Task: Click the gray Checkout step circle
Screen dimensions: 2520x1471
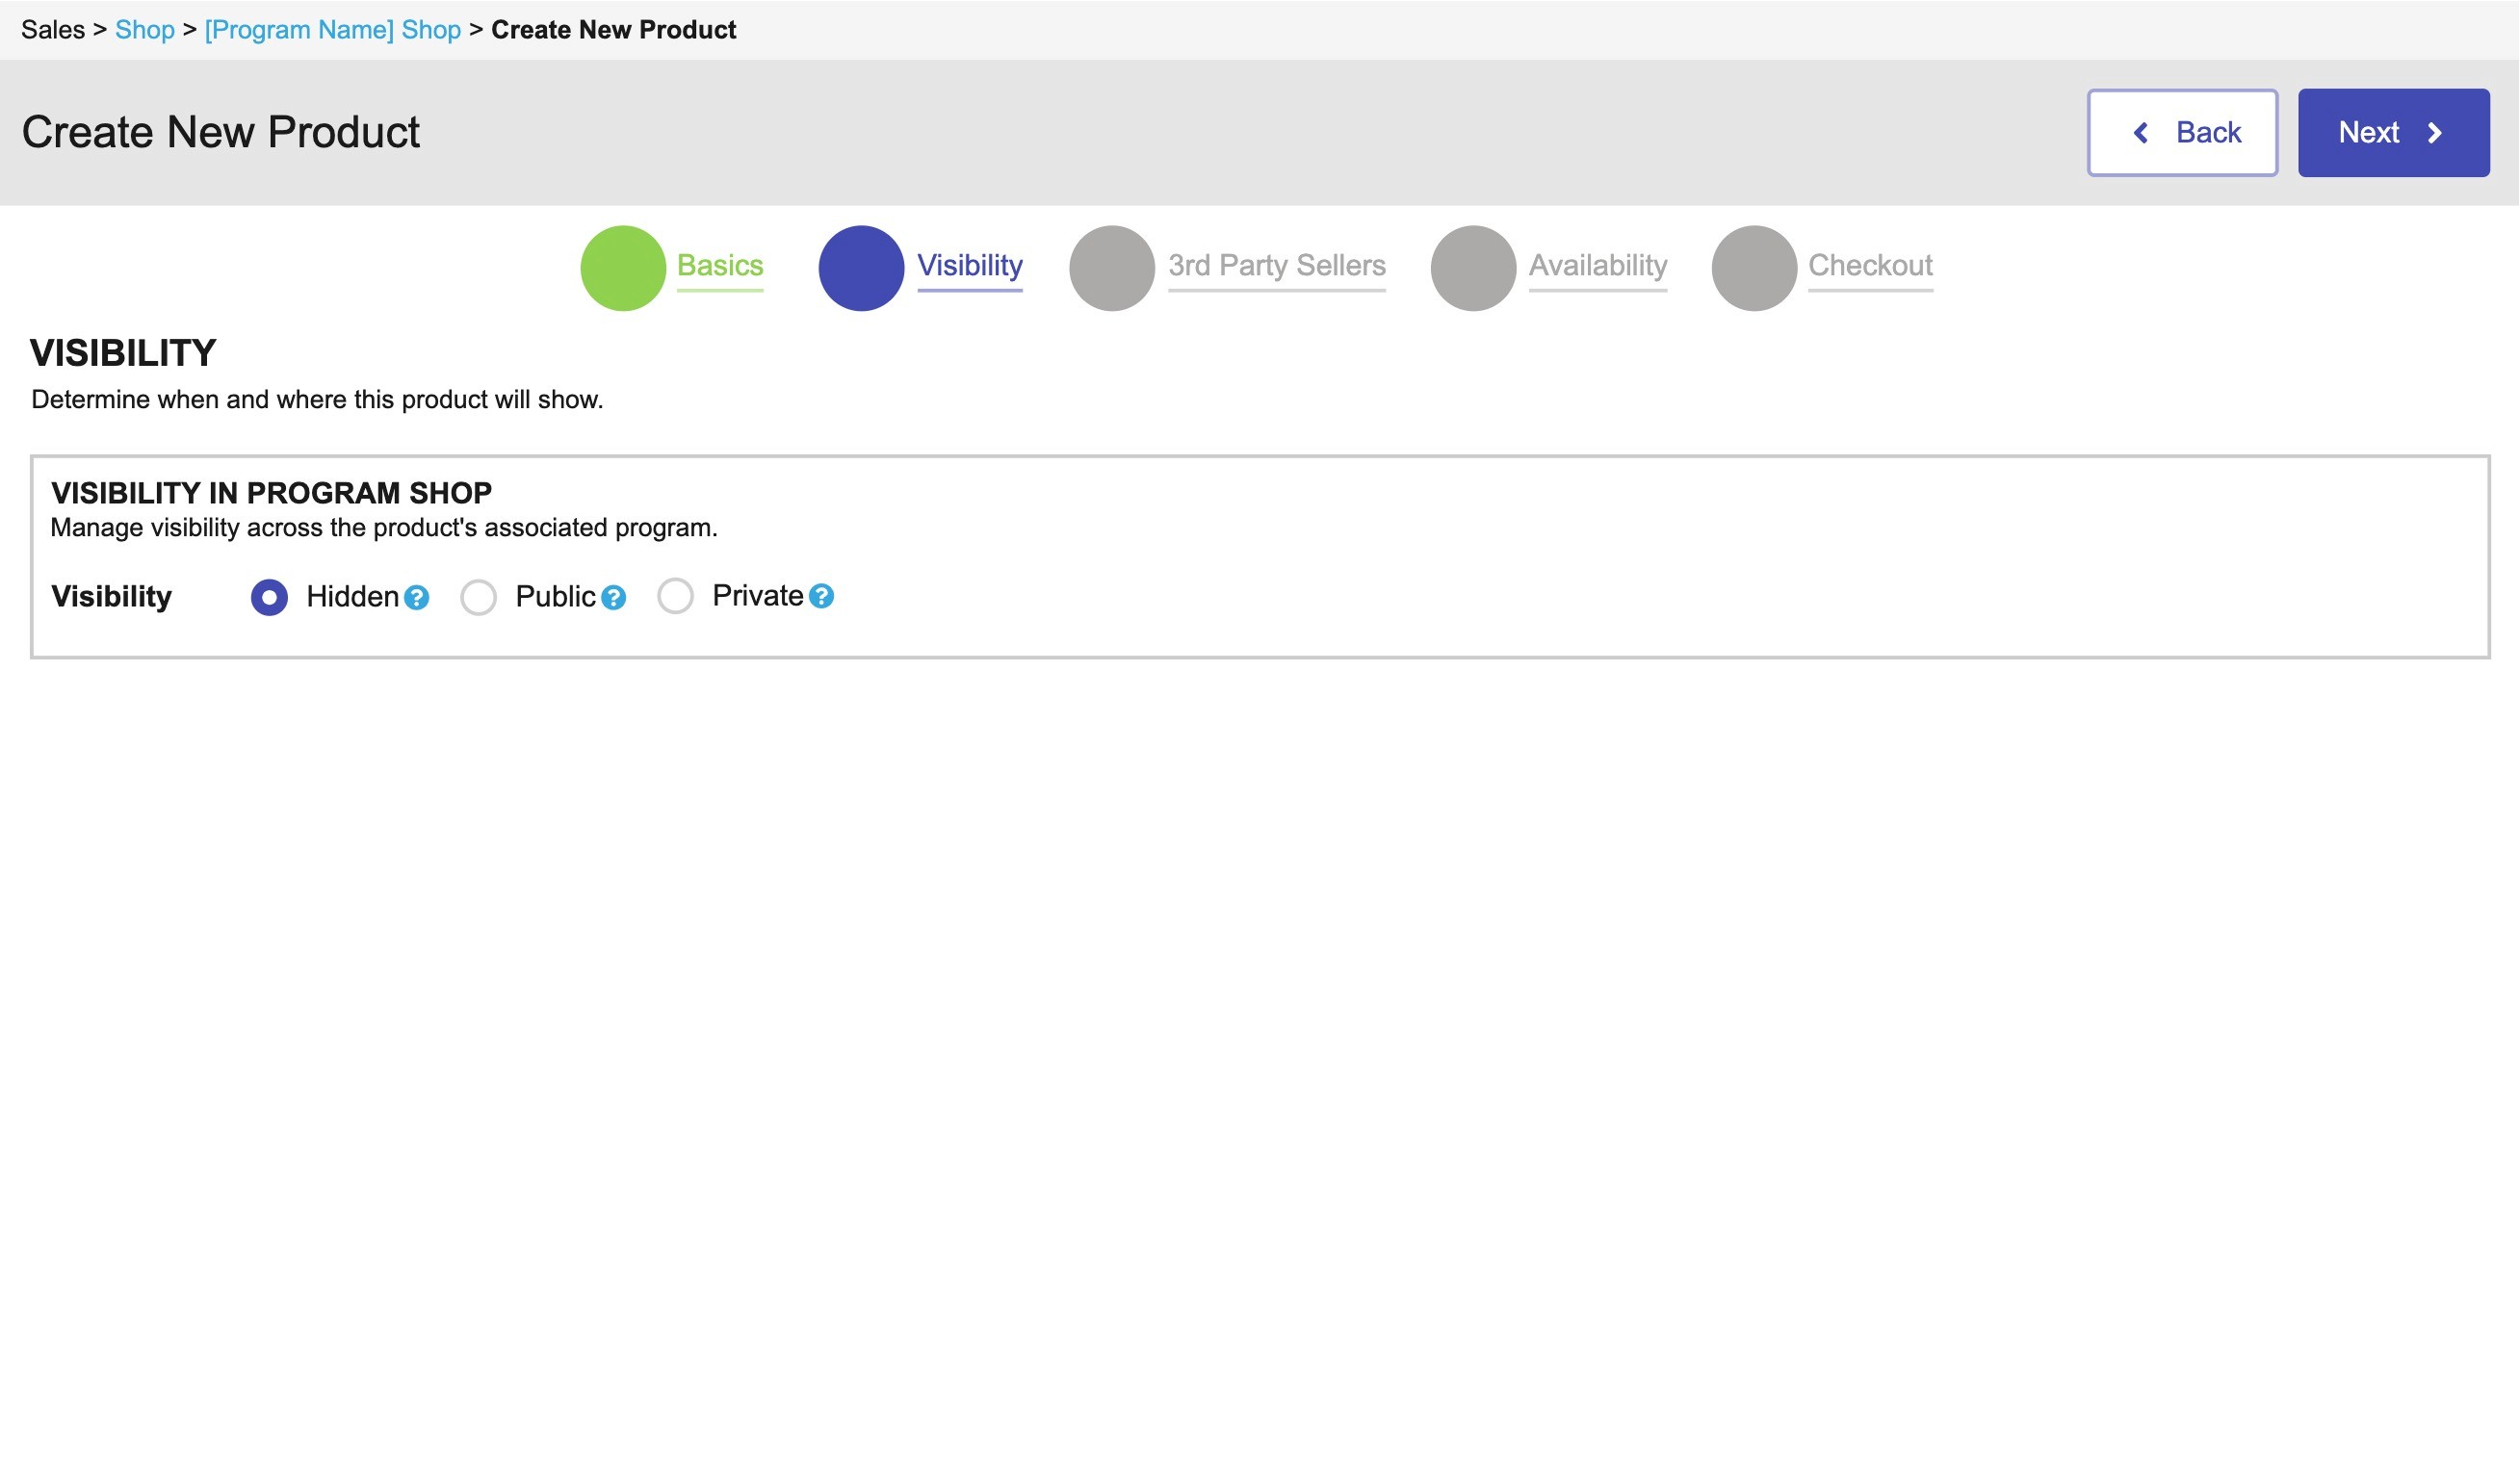Action: [1754, 268]
